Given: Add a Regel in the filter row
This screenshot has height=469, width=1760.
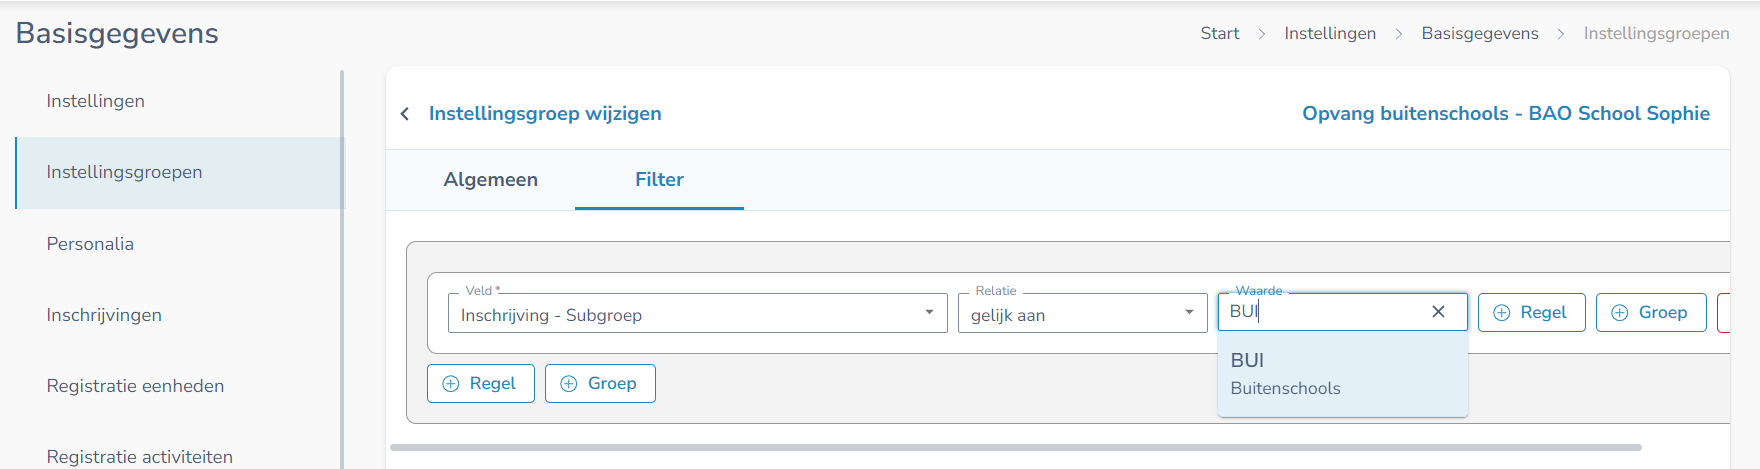Looking at the screenshot, I should pos(1531,313).
